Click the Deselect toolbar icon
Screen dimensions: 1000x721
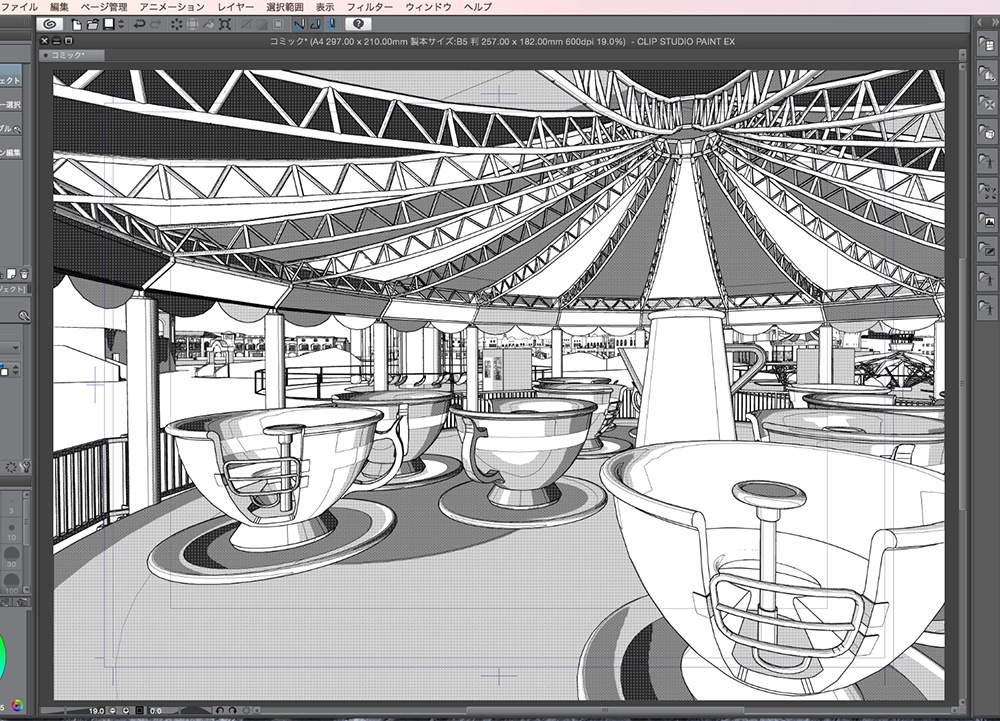[246, 24]
